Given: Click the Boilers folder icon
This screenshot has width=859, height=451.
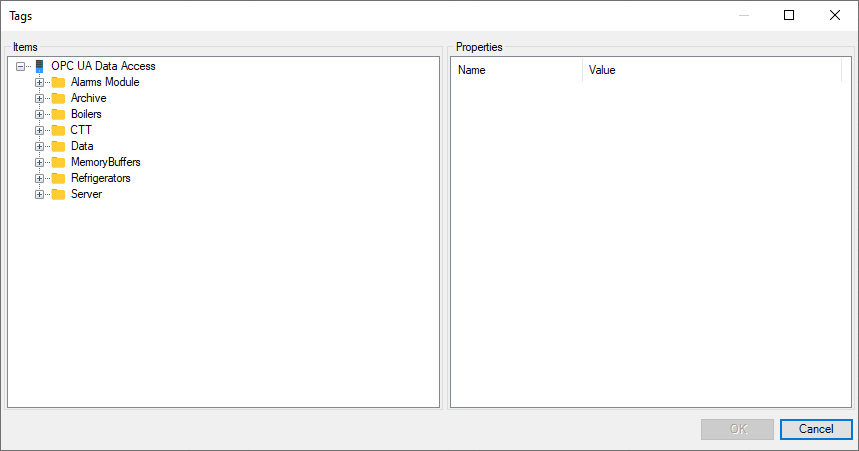Looking at the screenshot, I should pyautogui.click(x=58, y=114).
